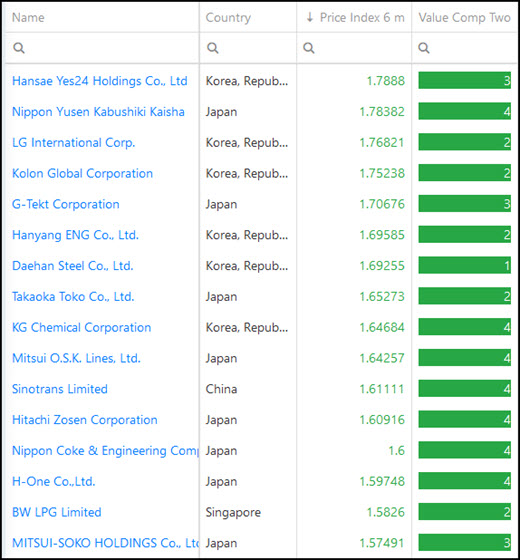Click the Name filter input field

pyautogui.click(x=102, y=48)
